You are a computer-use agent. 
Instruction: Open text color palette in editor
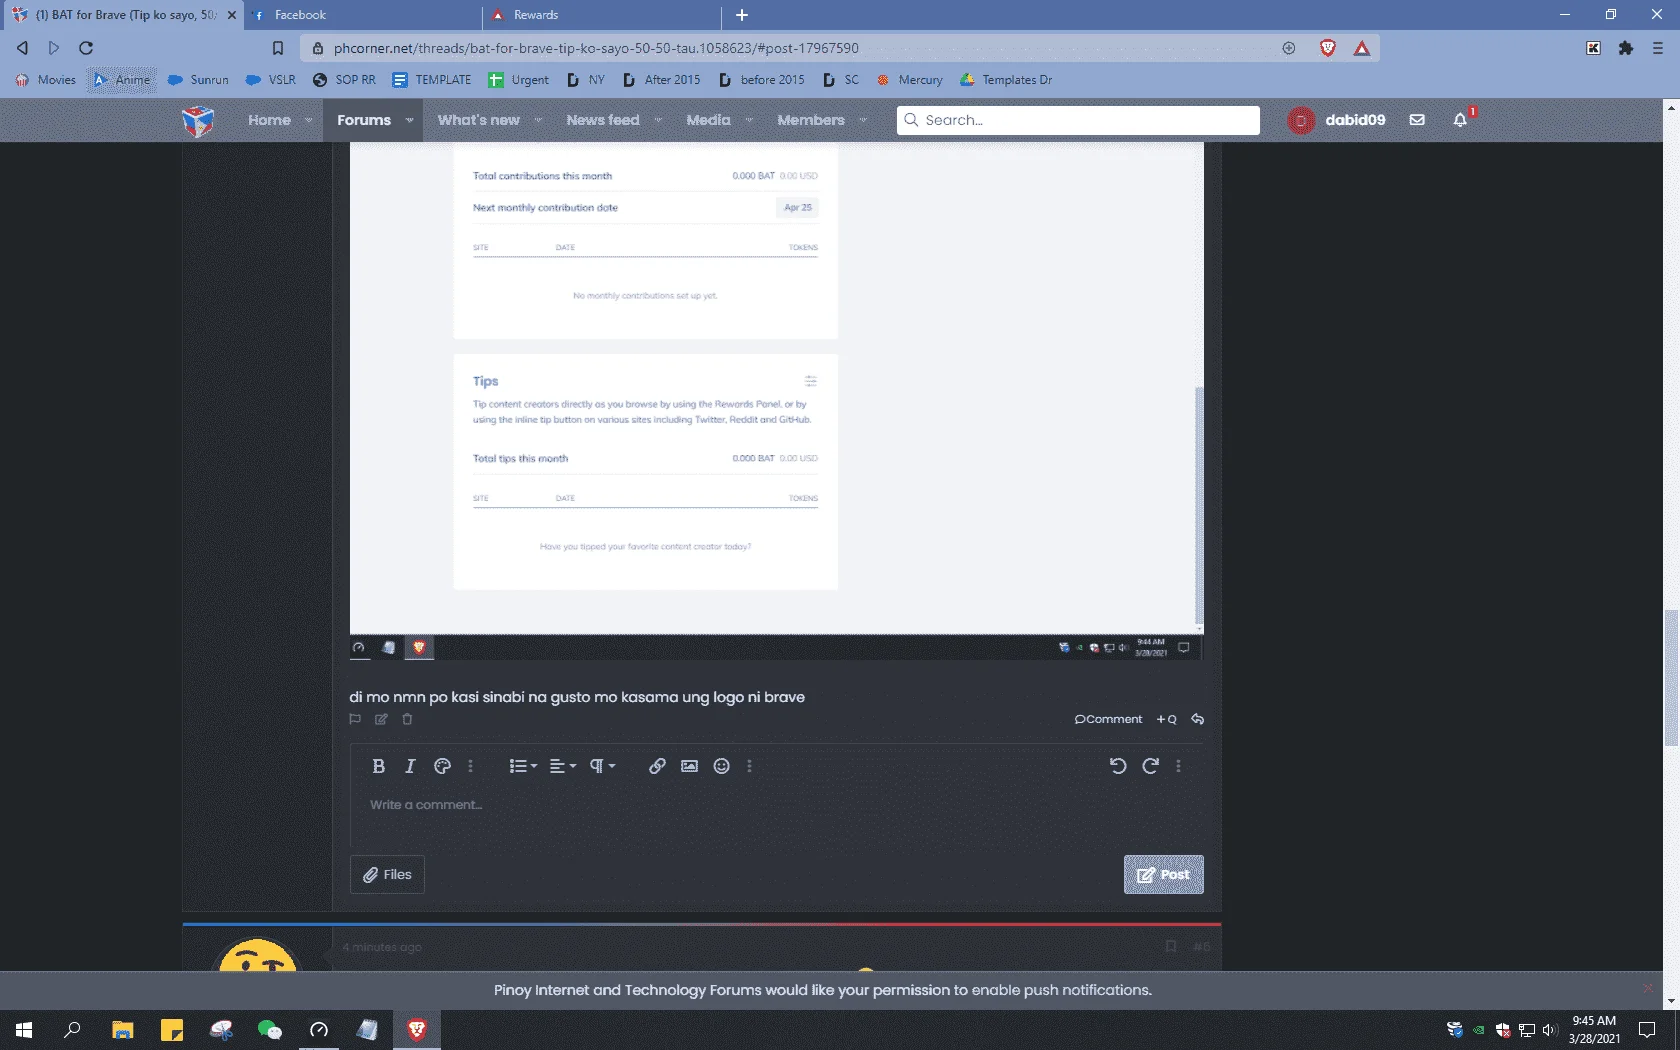pos(442,766)
